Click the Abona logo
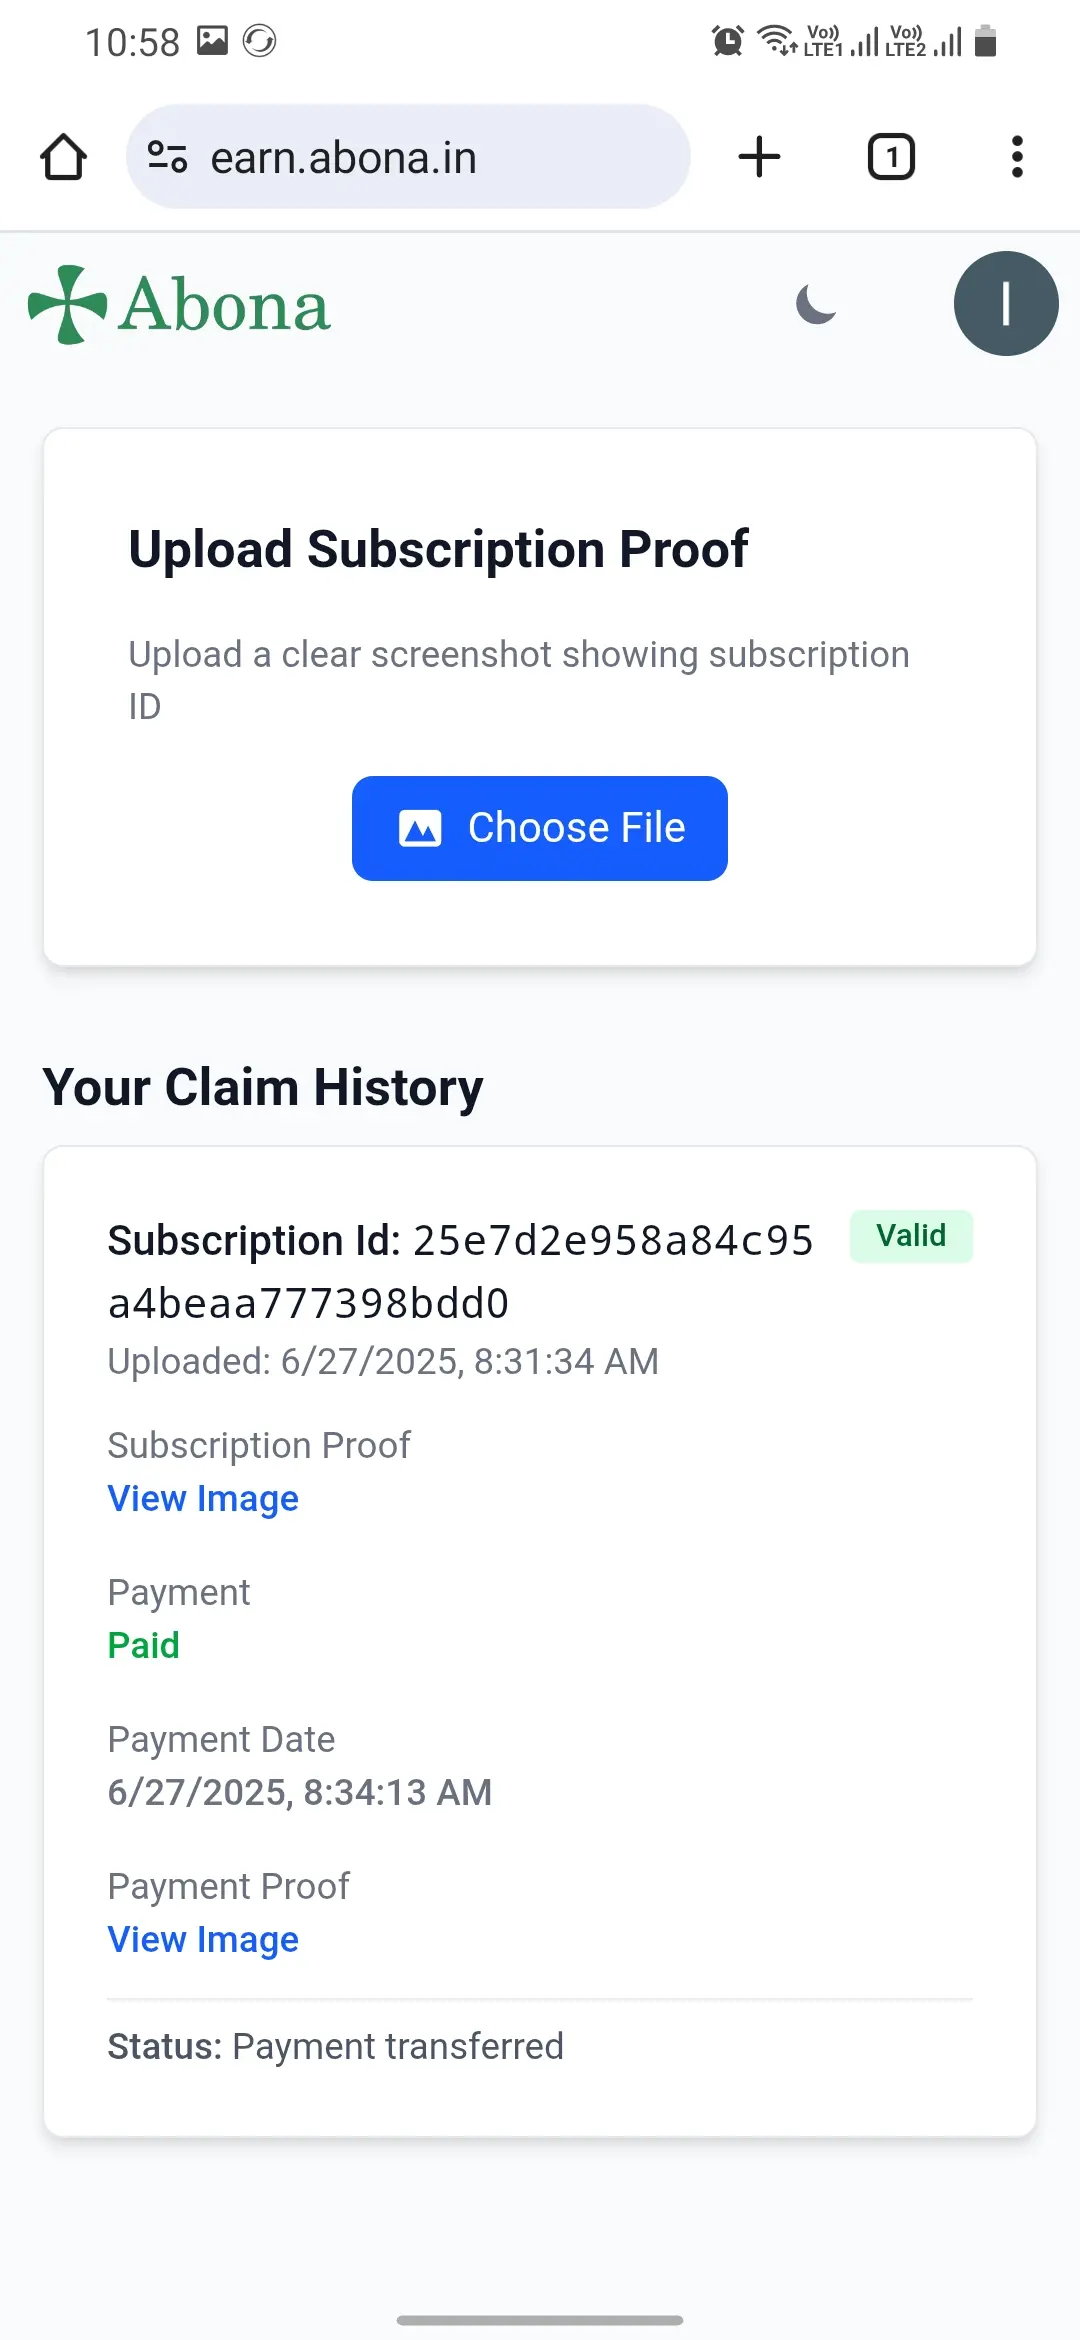The height and width of the screenshot is (2340, 1080). click(x=180, y=304)
